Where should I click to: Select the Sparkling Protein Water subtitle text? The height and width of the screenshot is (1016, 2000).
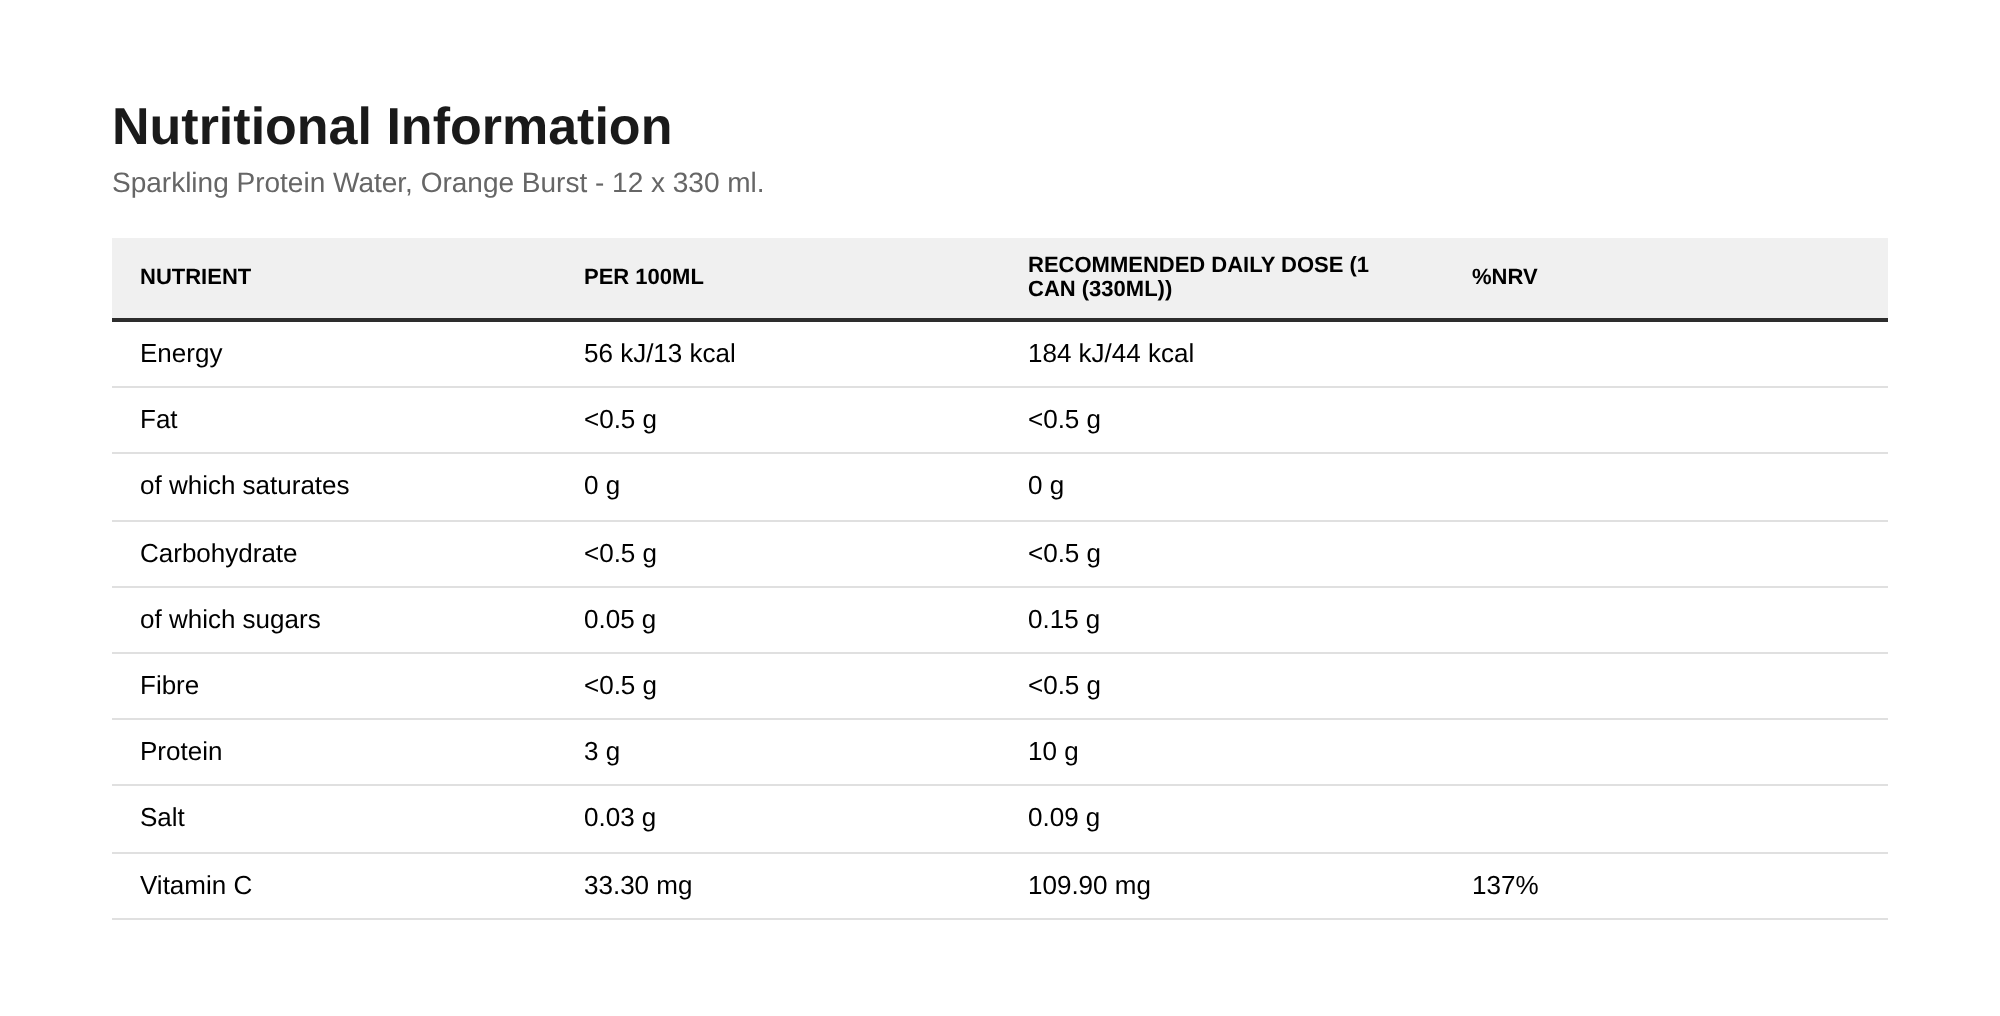438,183
